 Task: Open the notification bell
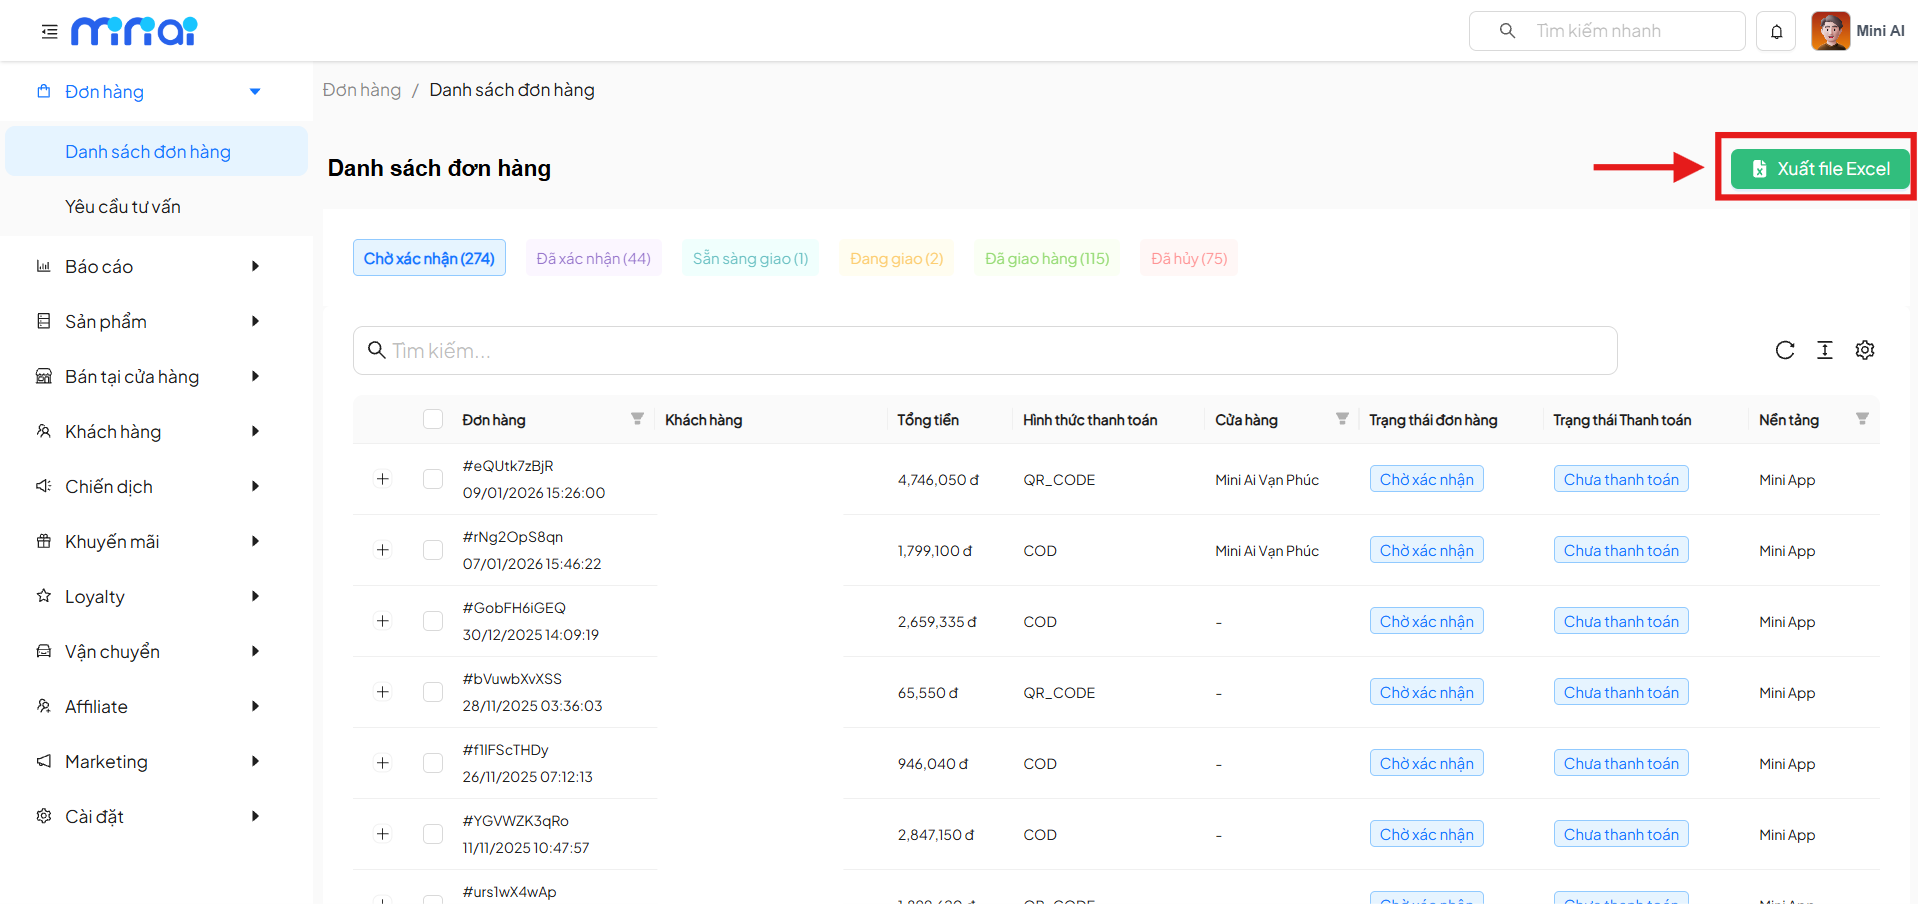click(1776, 32)
